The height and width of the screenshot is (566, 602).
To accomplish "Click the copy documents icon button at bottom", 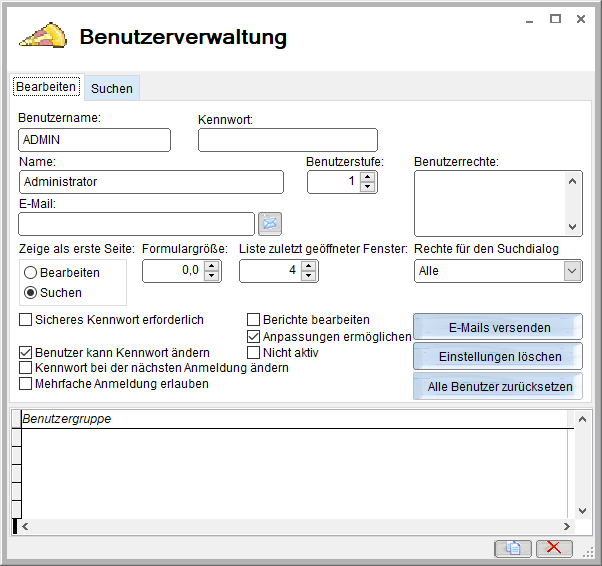I will tap(513, 548).
